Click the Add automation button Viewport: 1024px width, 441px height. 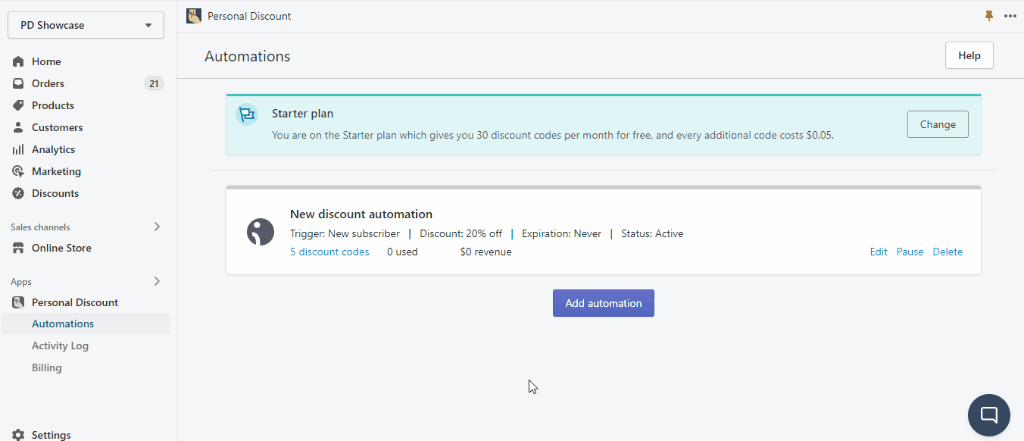(x=603, y=303)
